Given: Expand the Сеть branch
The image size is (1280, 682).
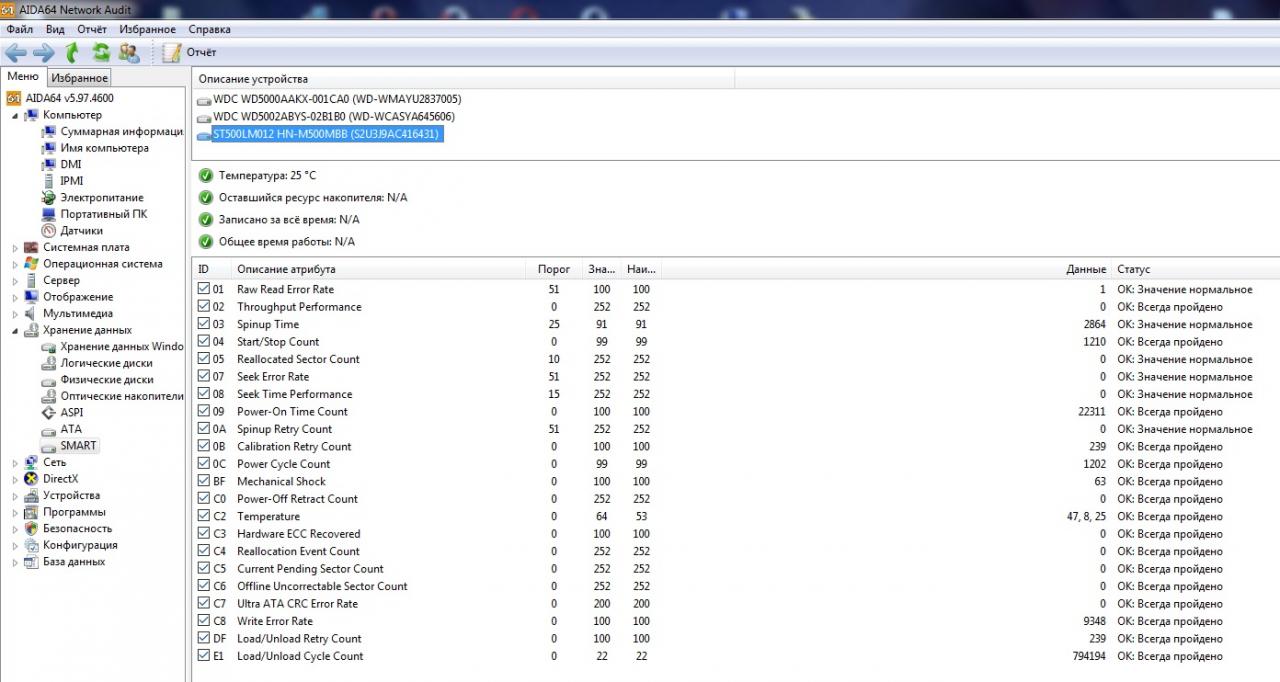Looking at the screenshot, I should (15, 462).
